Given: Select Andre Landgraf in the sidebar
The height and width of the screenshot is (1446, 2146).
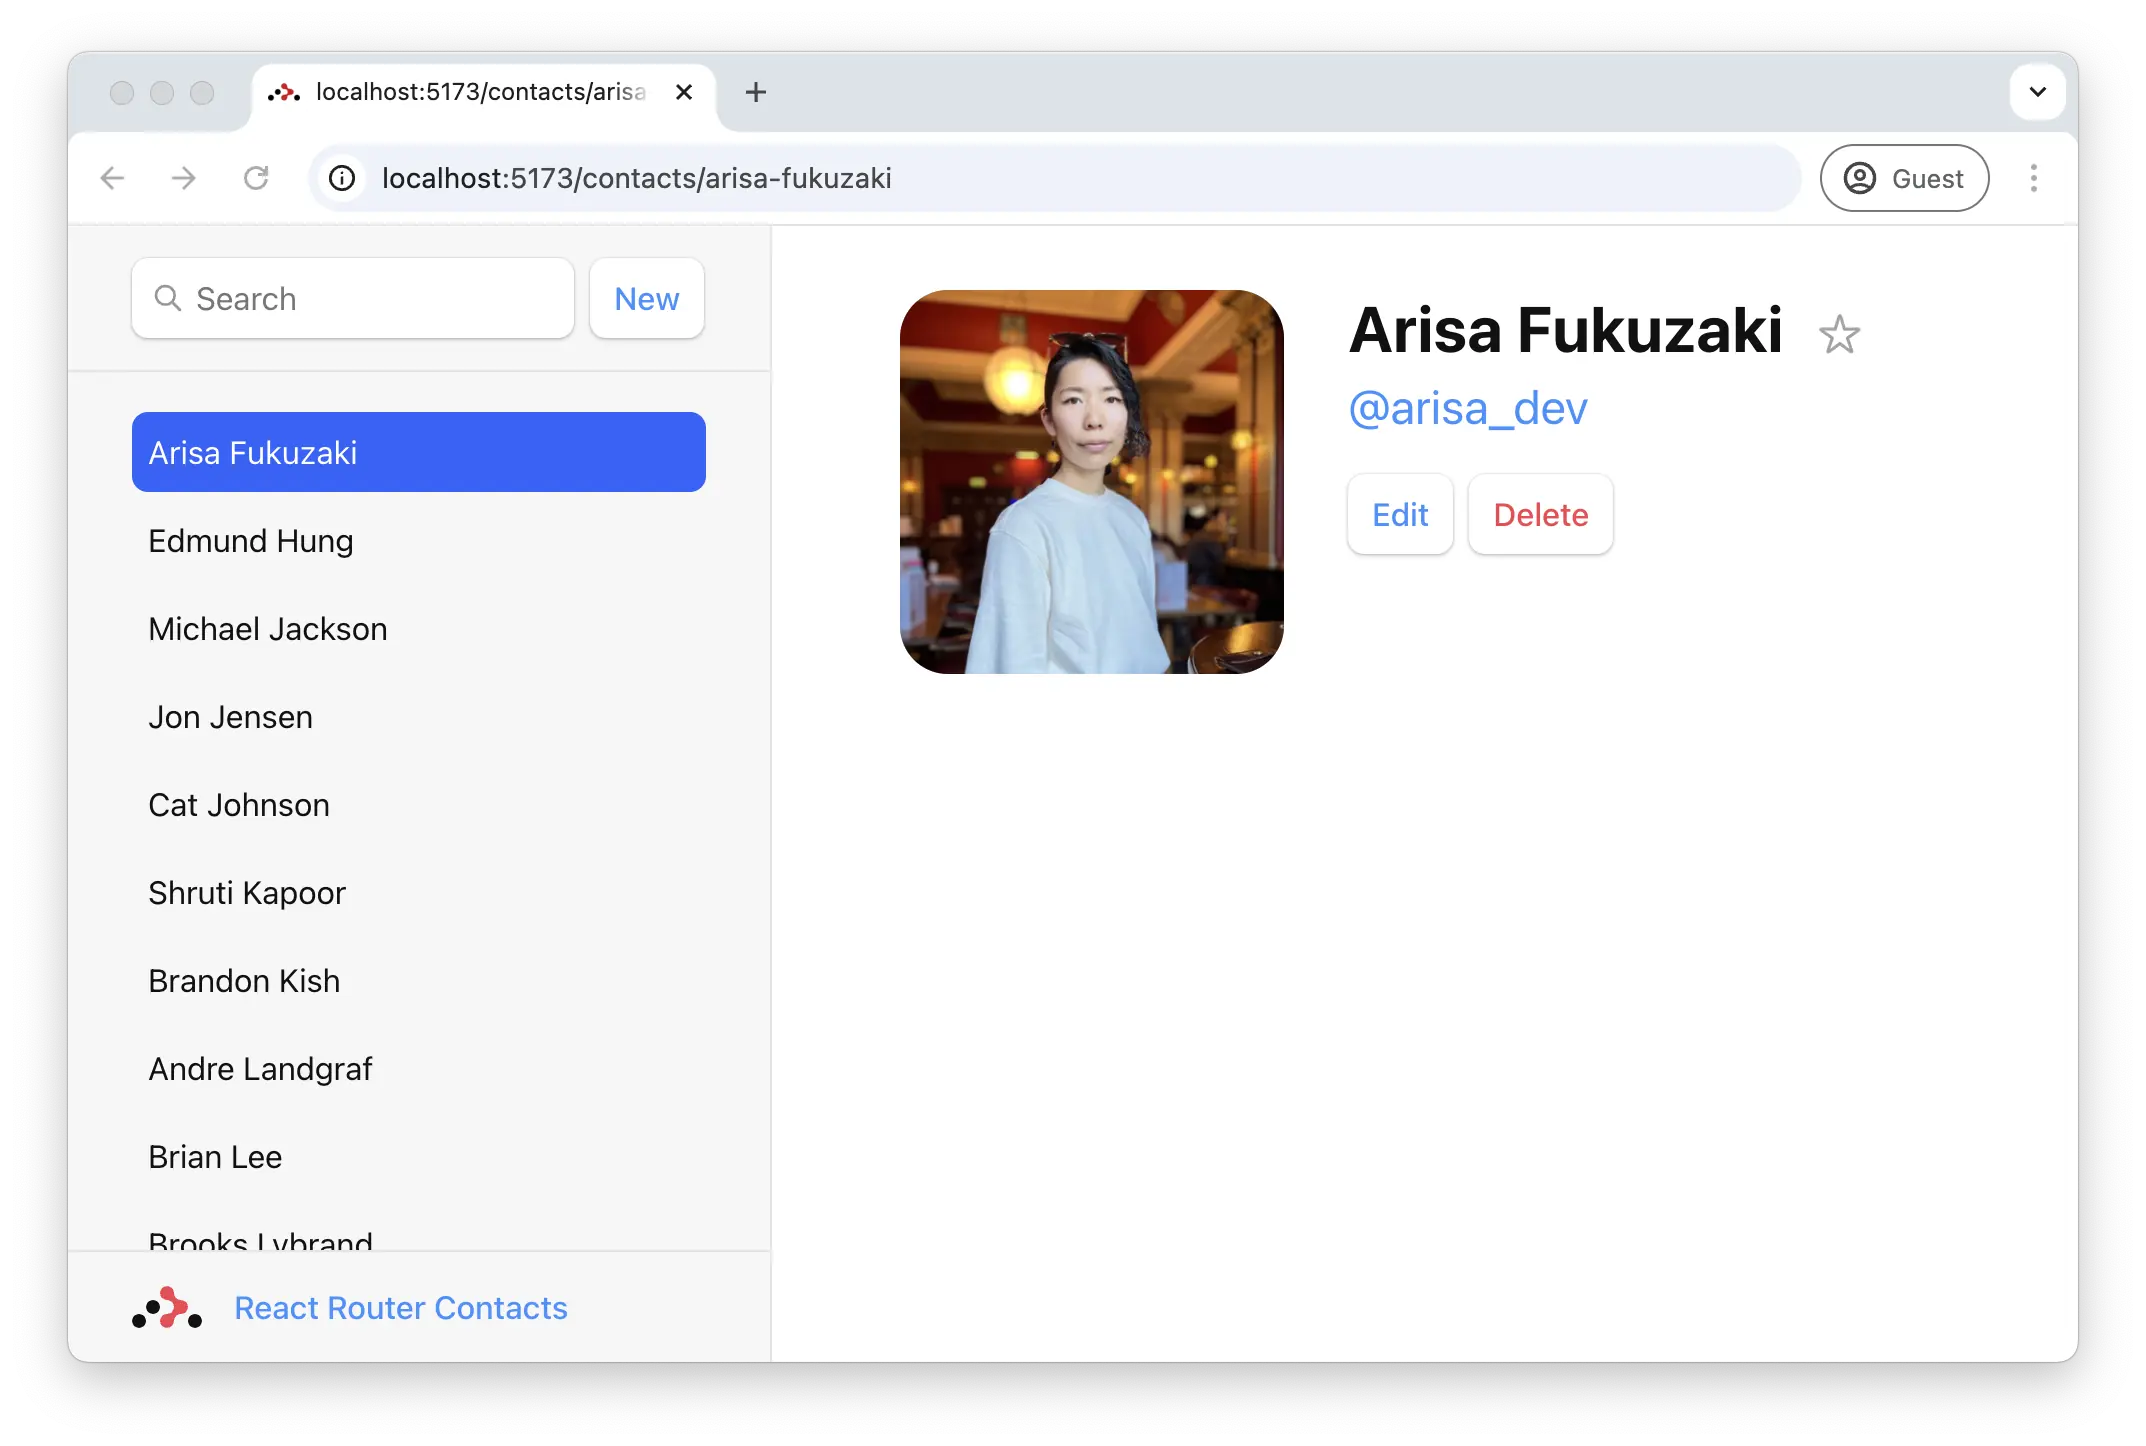Looking at the screenshot, I should pyautogui.click(x=419, y=1068).
